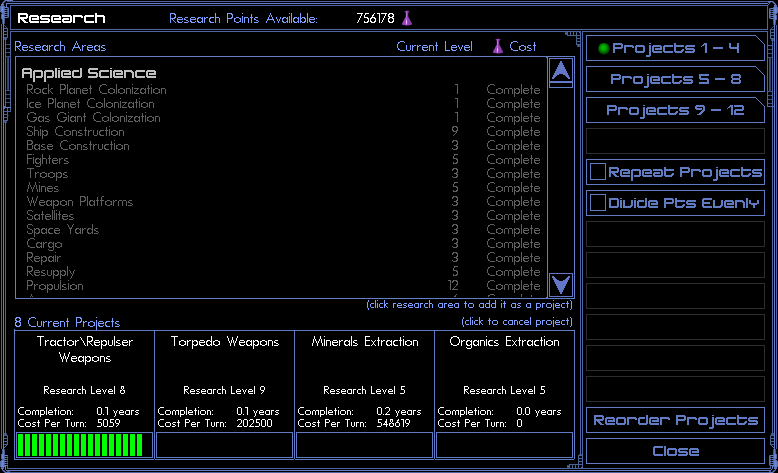This screenshot has height=473, width=778.
Task: Click the Reorder Projects button
Action: pyautogui.click(x=675, y=420)
